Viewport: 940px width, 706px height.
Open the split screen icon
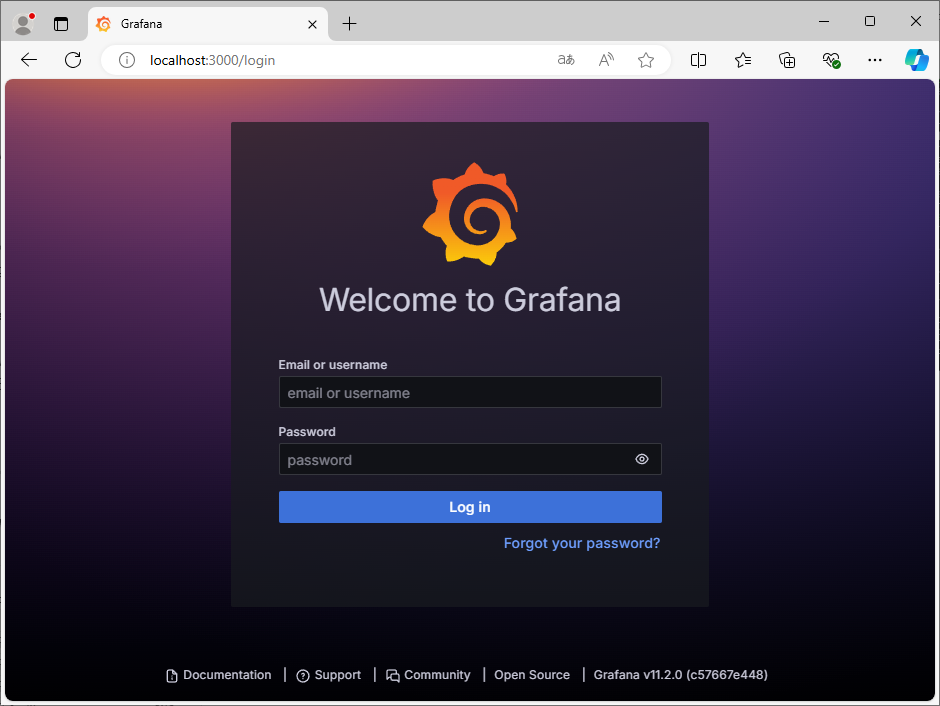coord(698,60)
